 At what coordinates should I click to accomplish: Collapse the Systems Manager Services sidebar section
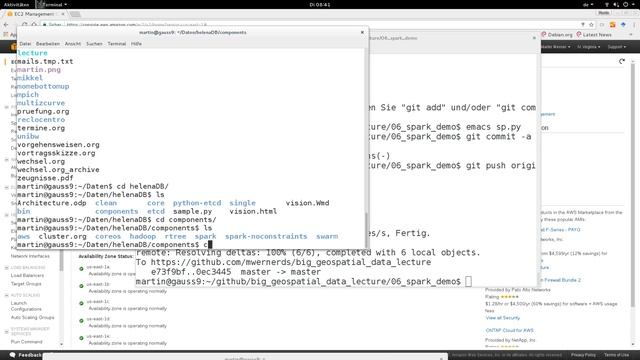click(7, 331)
